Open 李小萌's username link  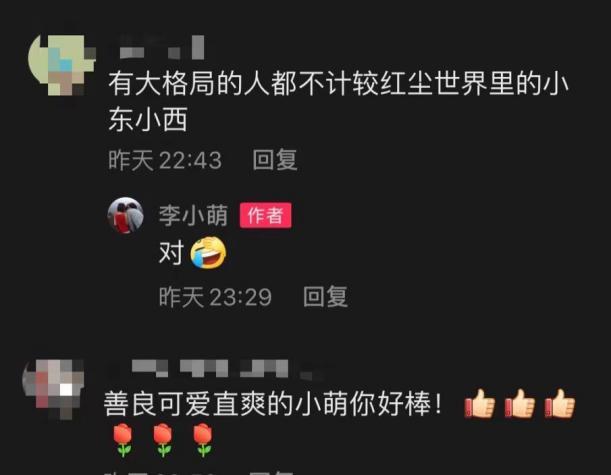193,215
